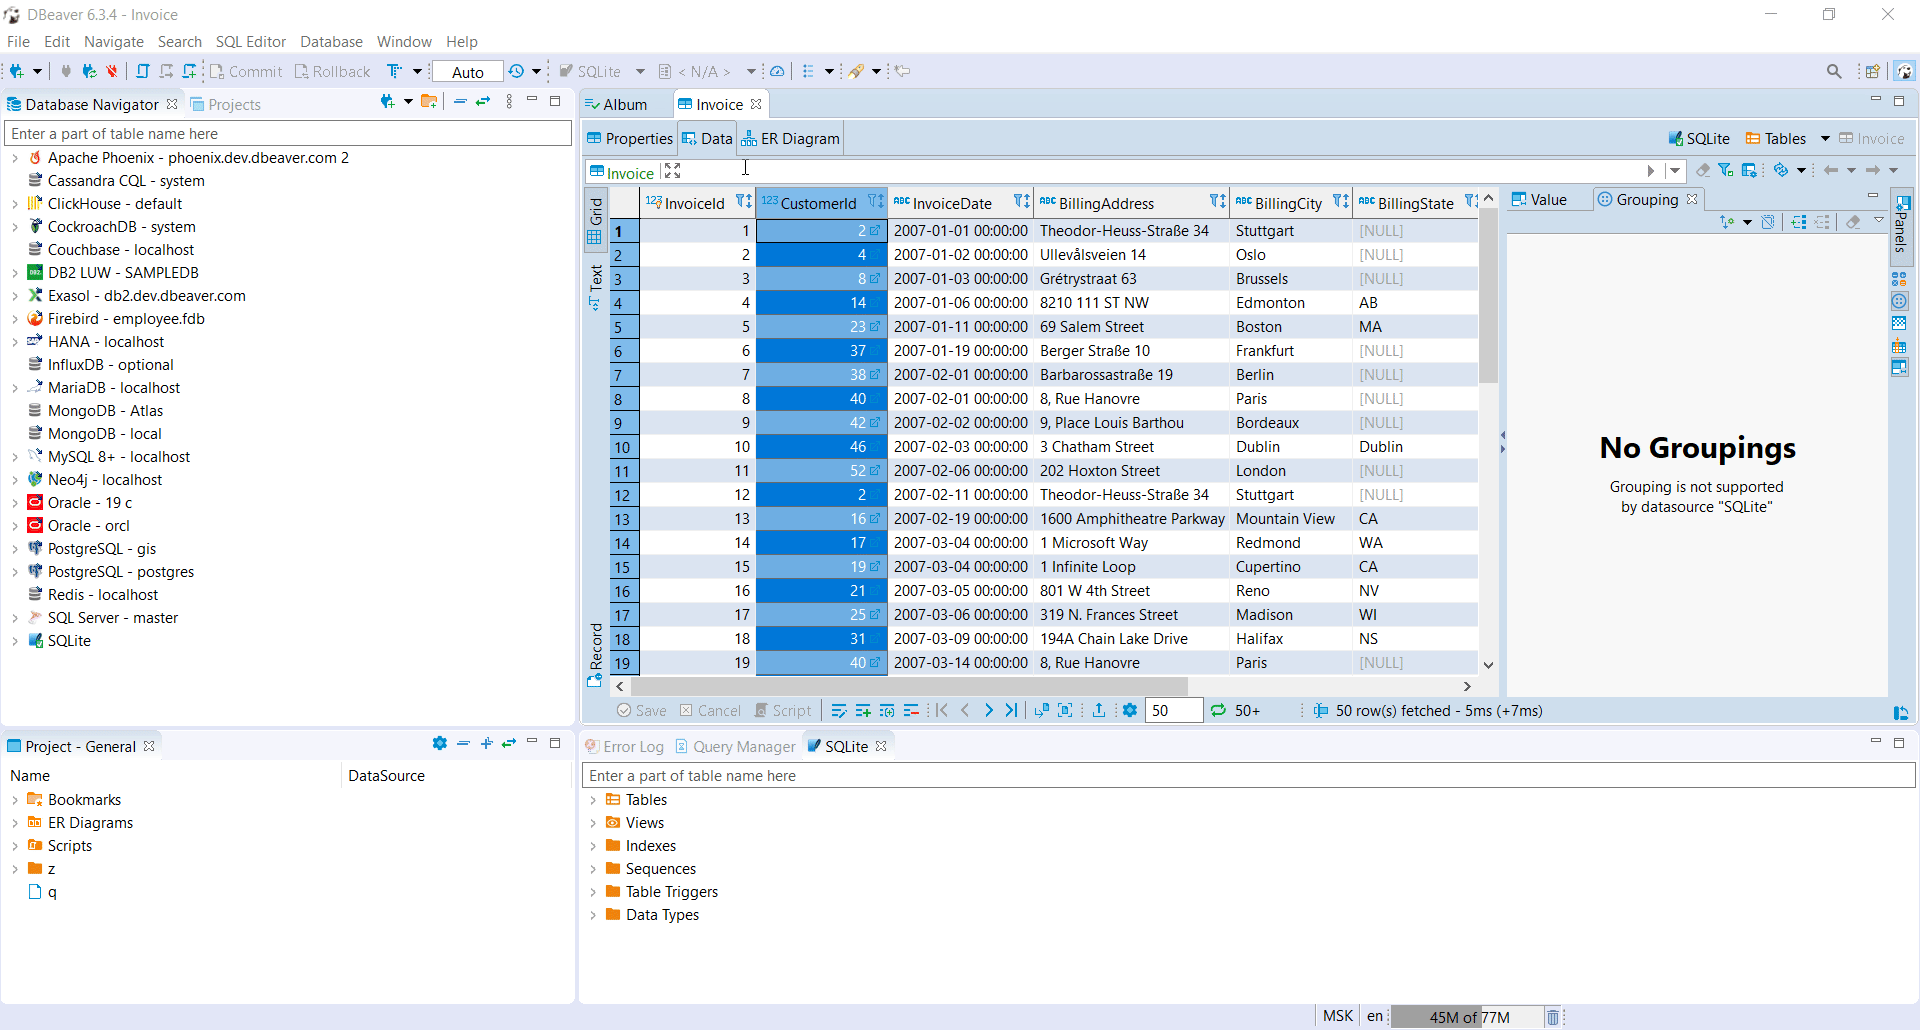Open the Database menu

click(x=331, y=41)
